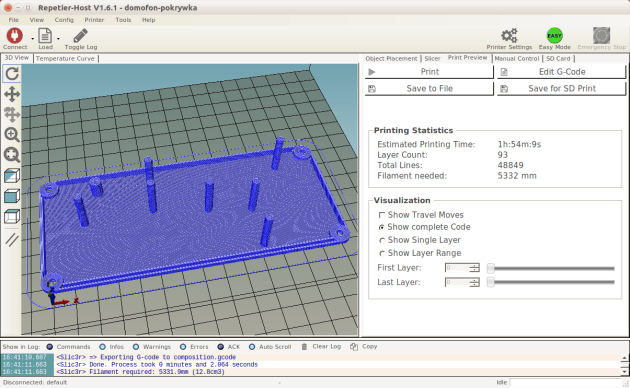
Task: Toggle ACK in log filter
Action: pyautogui.click(x=221, y=347)
